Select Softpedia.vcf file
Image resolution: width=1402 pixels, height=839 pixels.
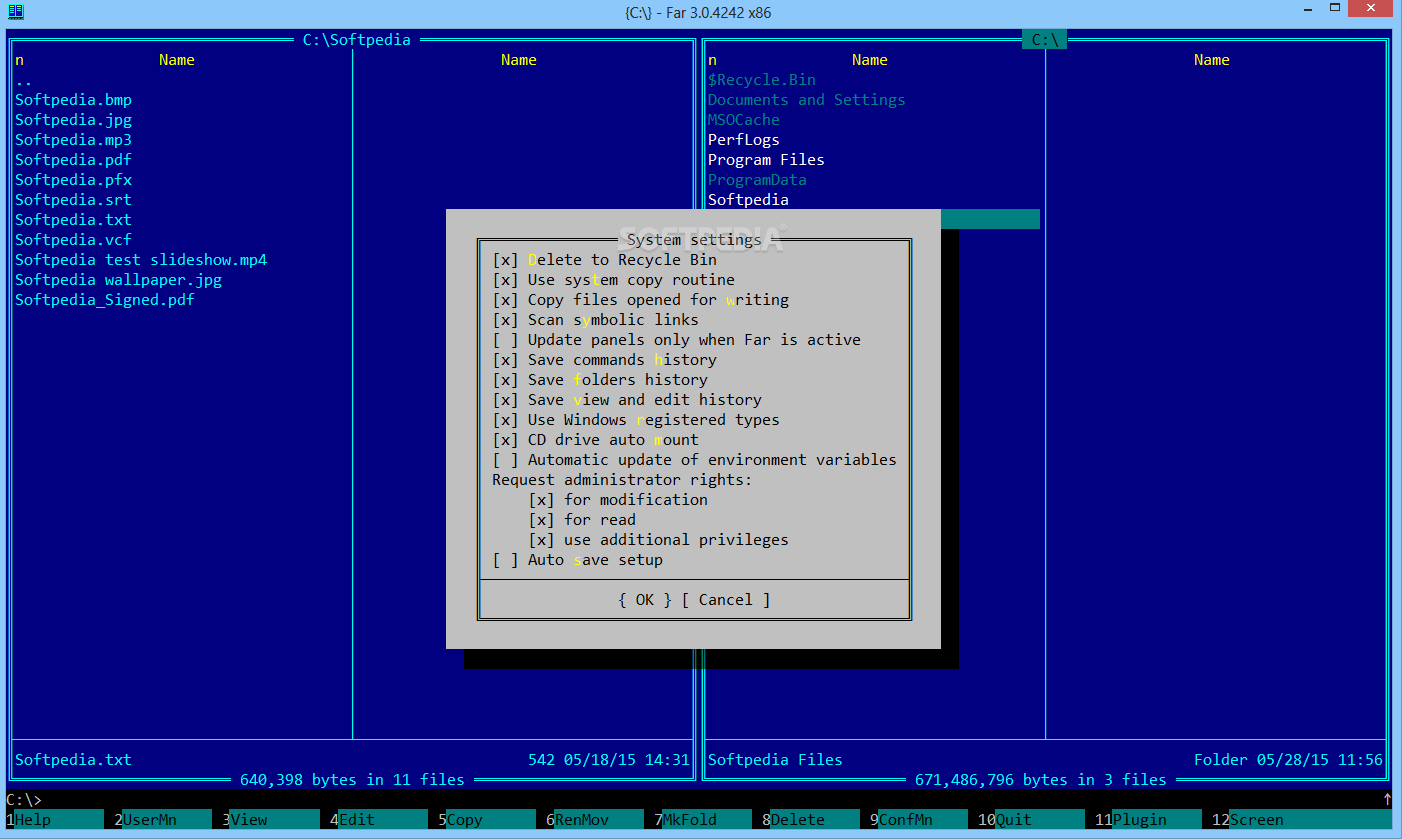[73, 240]
